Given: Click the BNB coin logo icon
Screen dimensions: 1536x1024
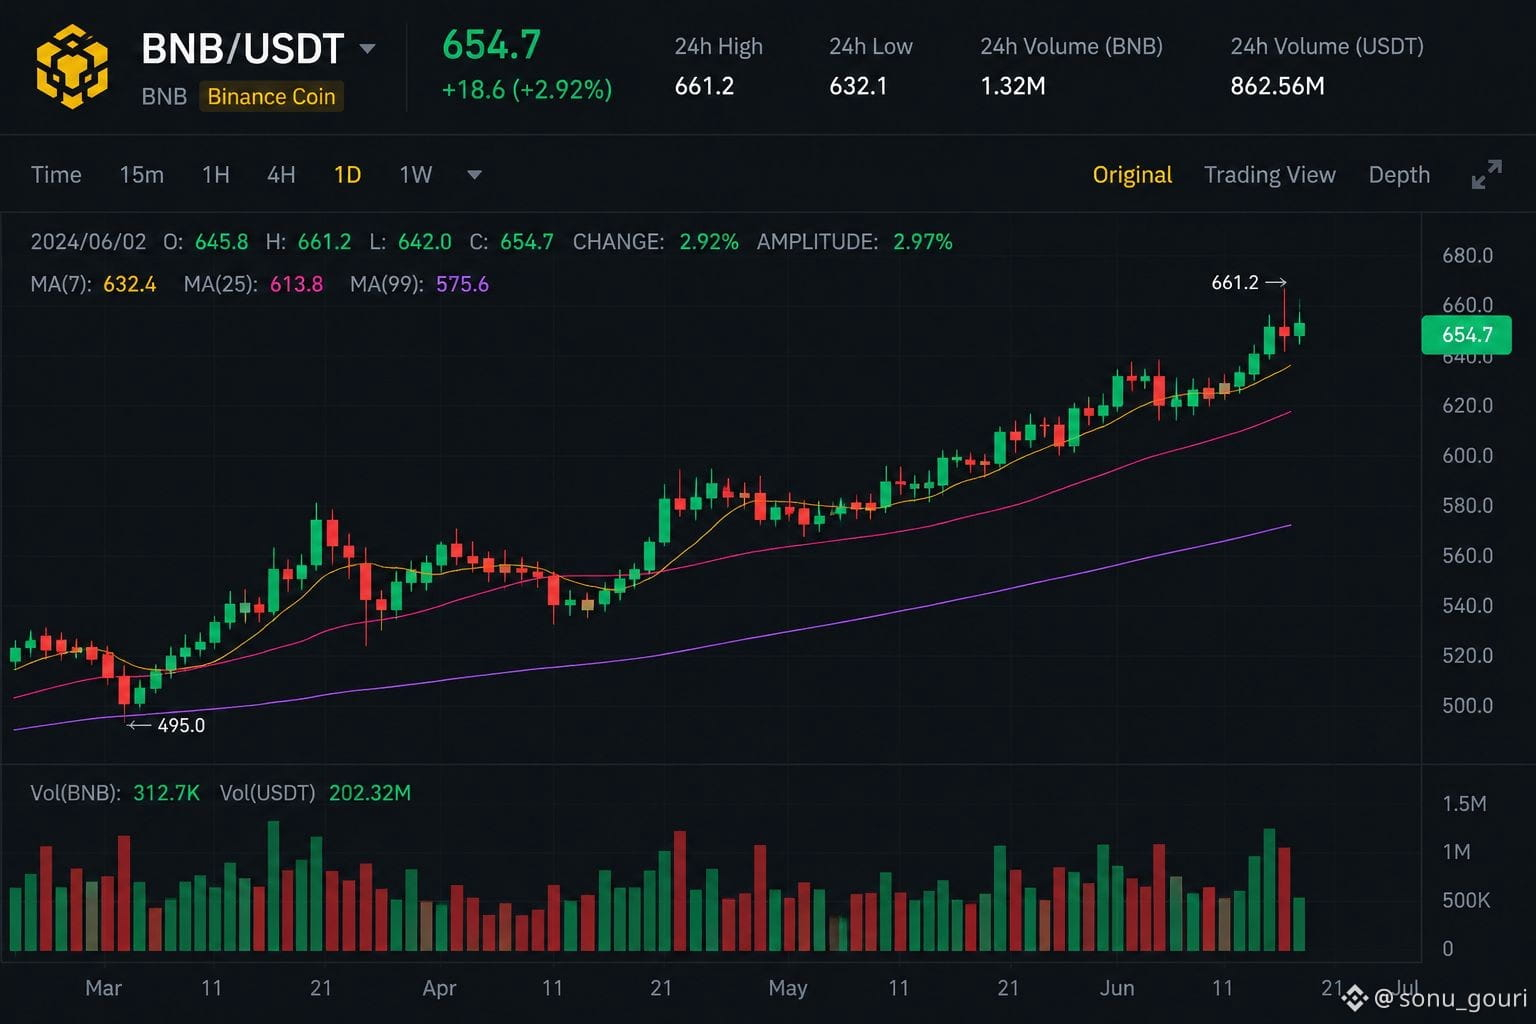Looking at the screenshot, I should pyautogui.click(x=72, y=66).
